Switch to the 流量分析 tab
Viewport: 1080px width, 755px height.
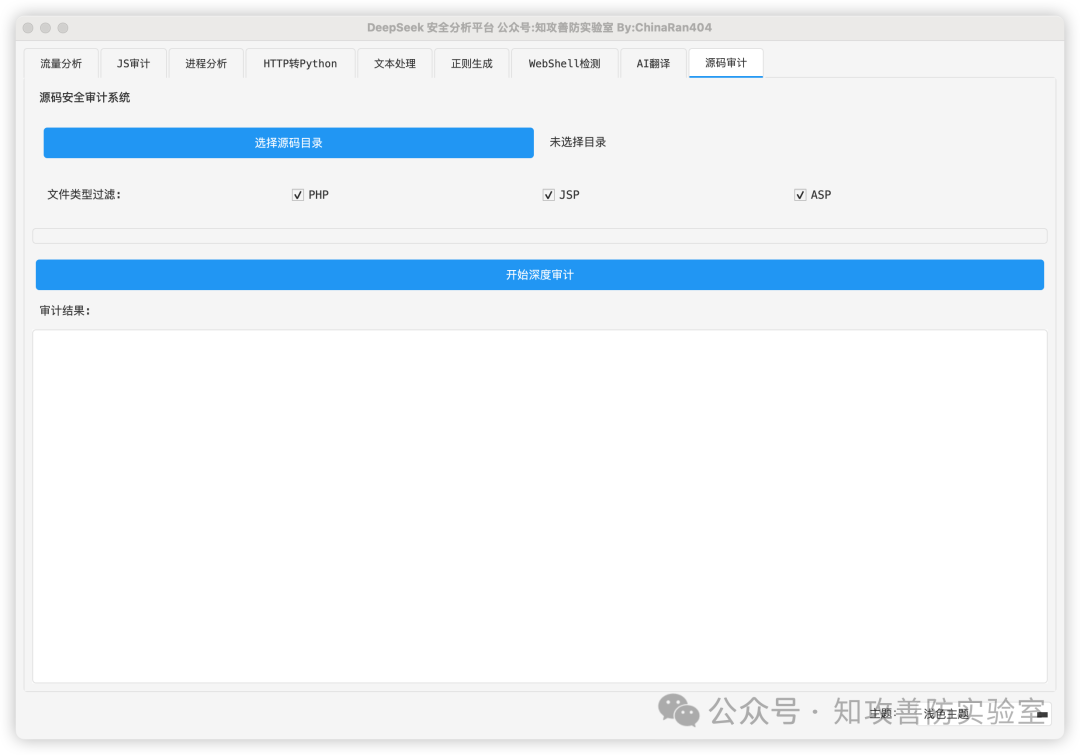click(x=61, y=63)
